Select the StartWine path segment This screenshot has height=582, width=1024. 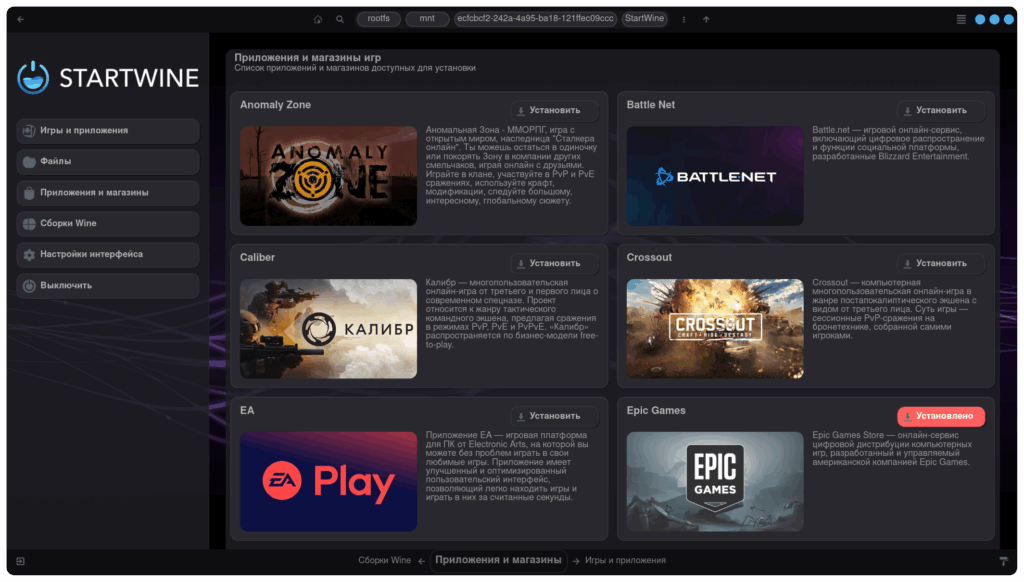pyautogui.click(x=645, y=19)
